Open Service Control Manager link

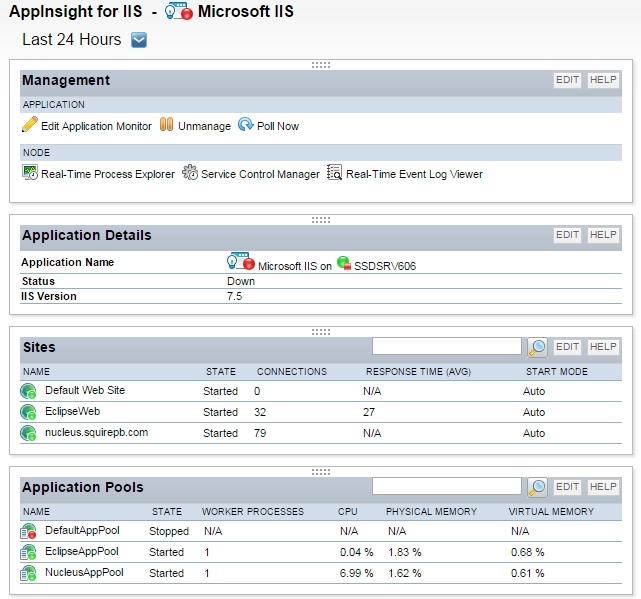[x=260, y=174]
